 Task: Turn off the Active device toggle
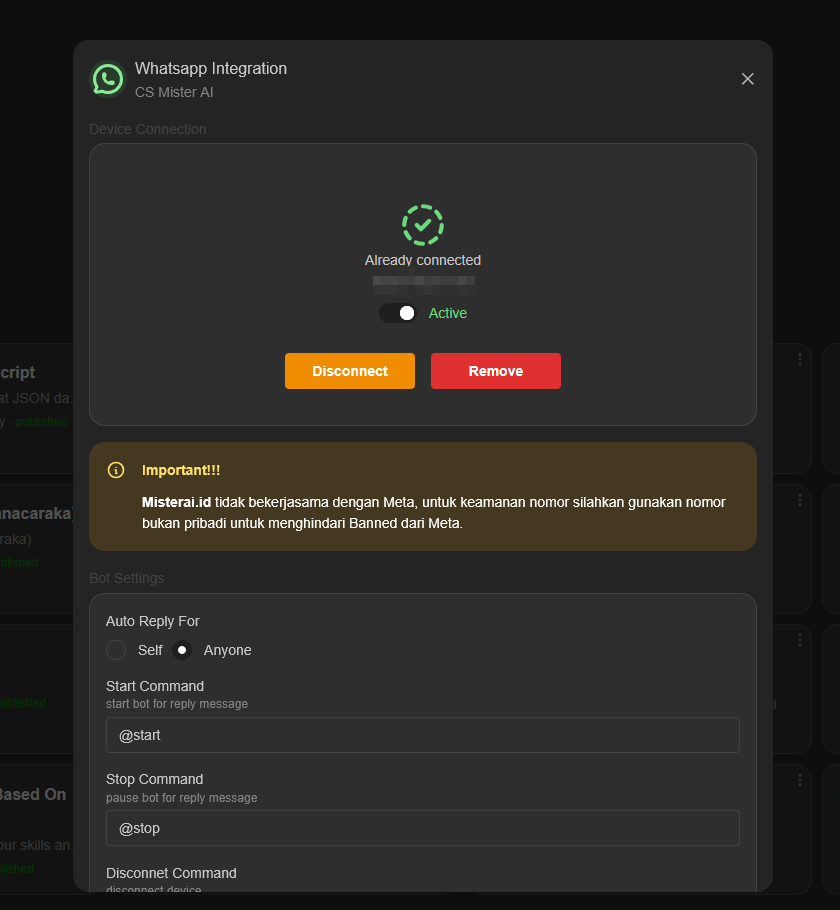pos(398,313)
